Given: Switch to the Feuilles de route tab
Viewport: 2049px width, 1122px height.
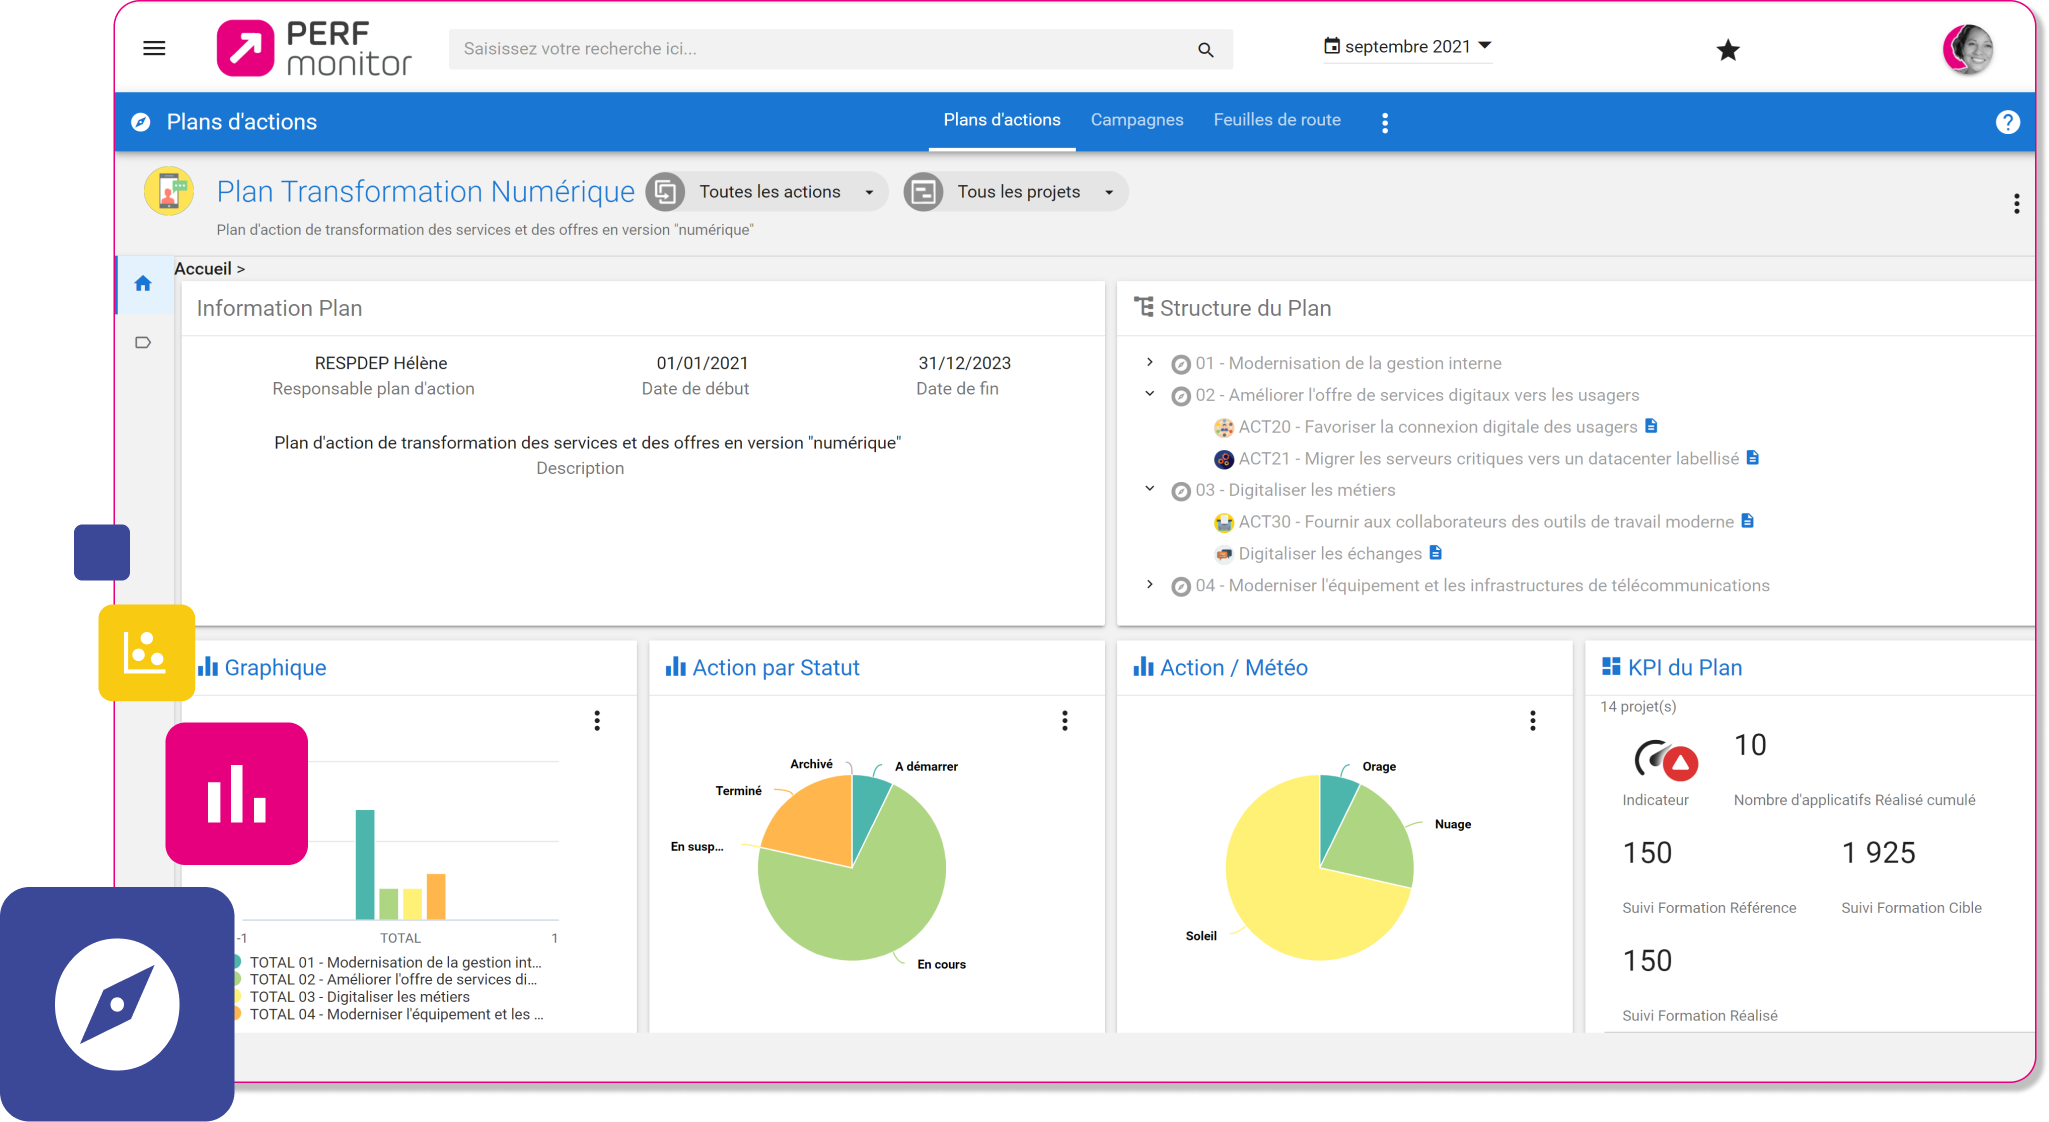Looking at the screenshot, I should pos(1277,120).
